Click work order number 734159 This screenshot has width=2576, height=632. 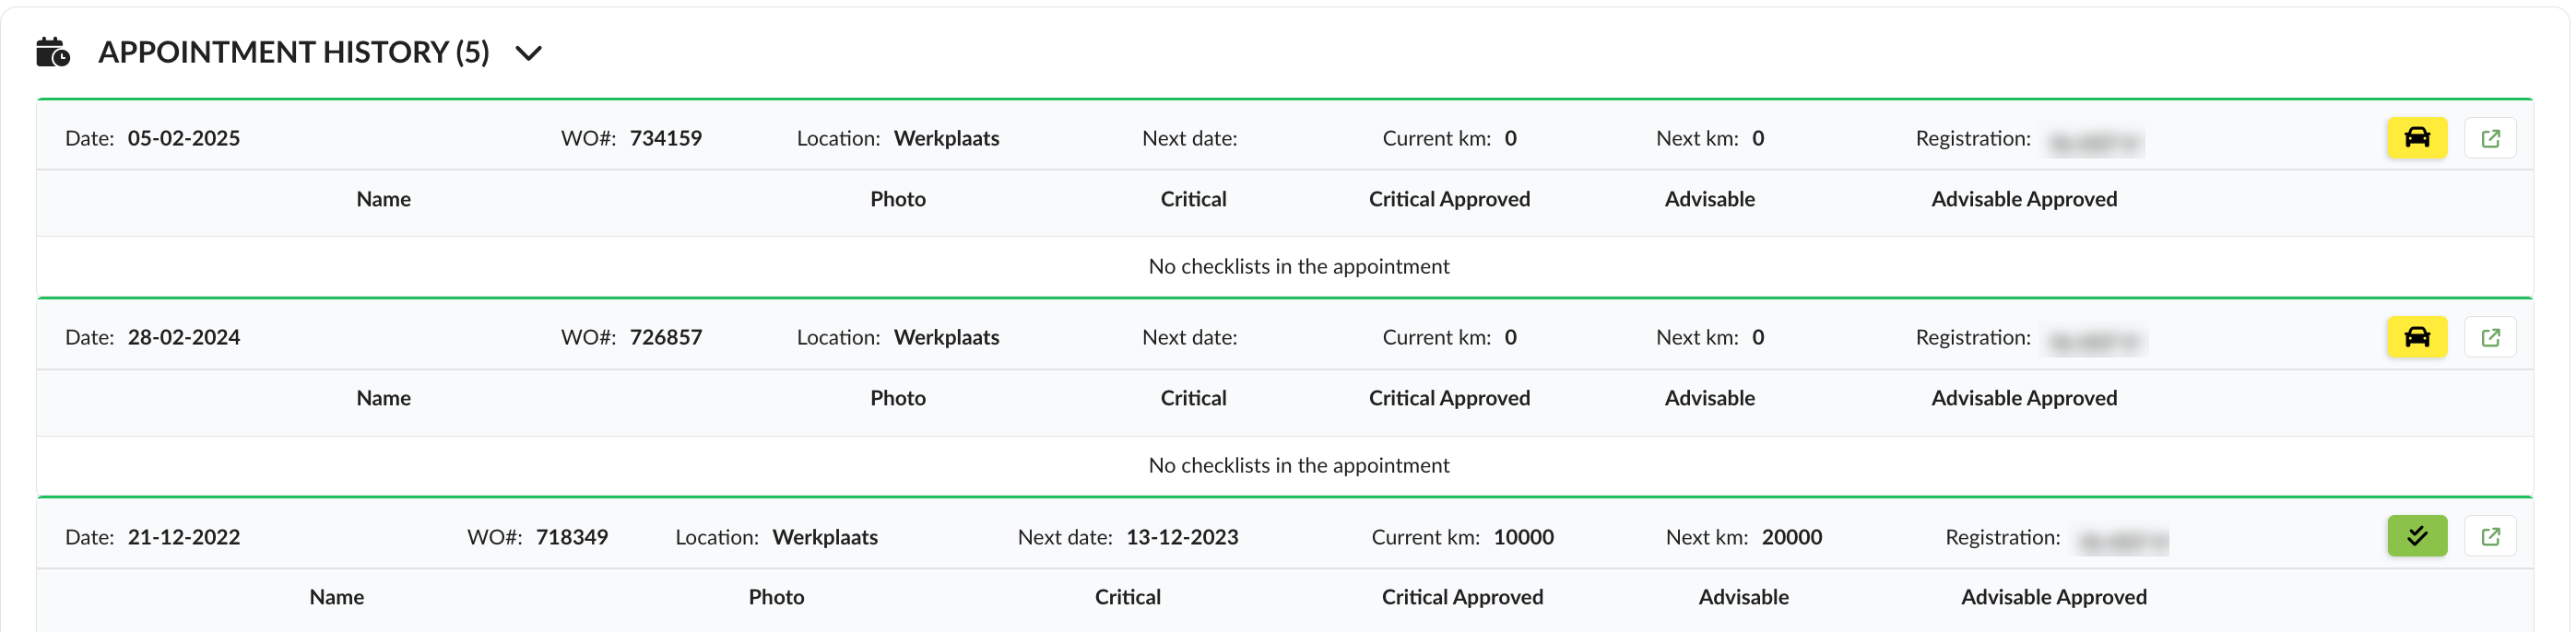[x=665, y=138]
